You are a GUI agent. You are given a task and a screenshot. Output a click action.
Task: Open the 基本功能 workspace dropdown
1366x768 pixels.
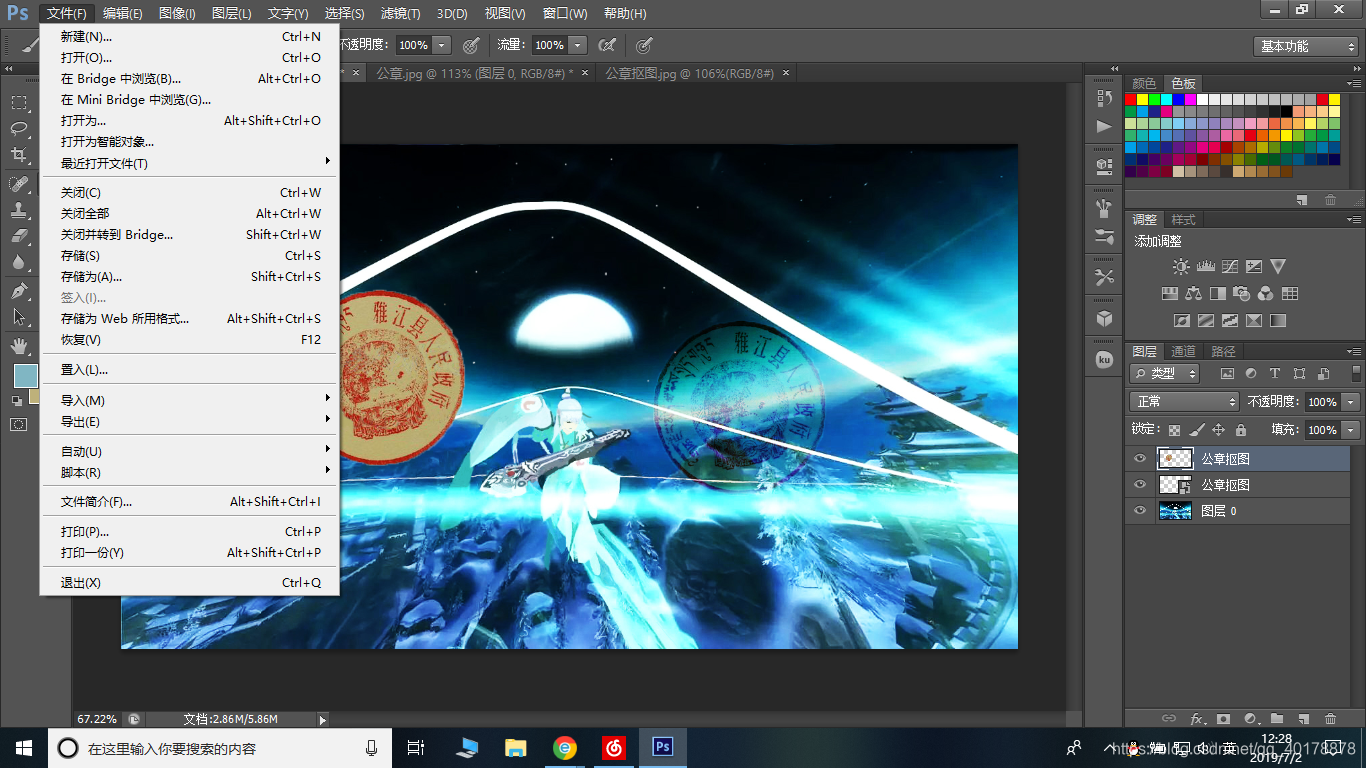click(1306, 46)
